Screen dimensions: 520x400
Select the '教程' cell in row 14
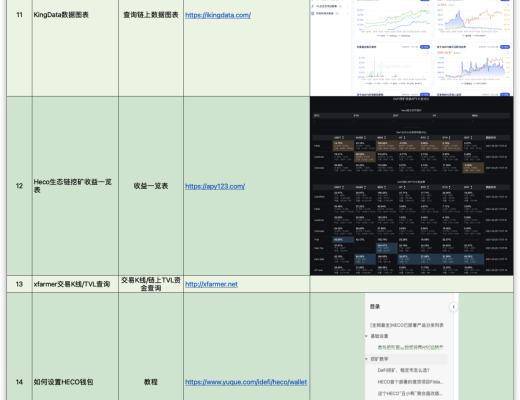pyautogui.click(x=151, y=347)
